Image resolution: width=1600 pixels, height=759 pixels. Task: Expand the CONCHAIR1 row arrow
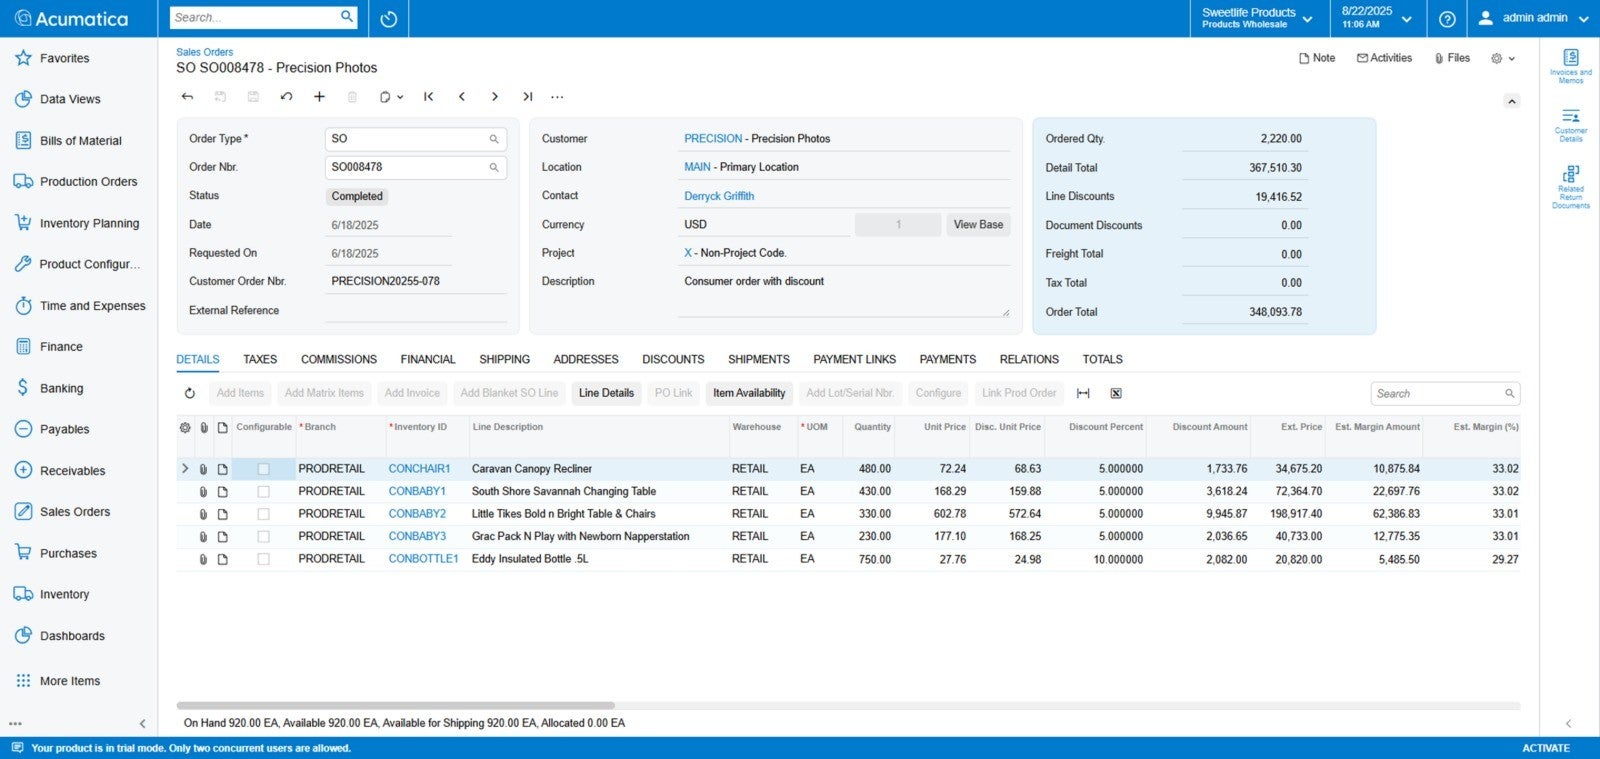[x=185, y=469]
